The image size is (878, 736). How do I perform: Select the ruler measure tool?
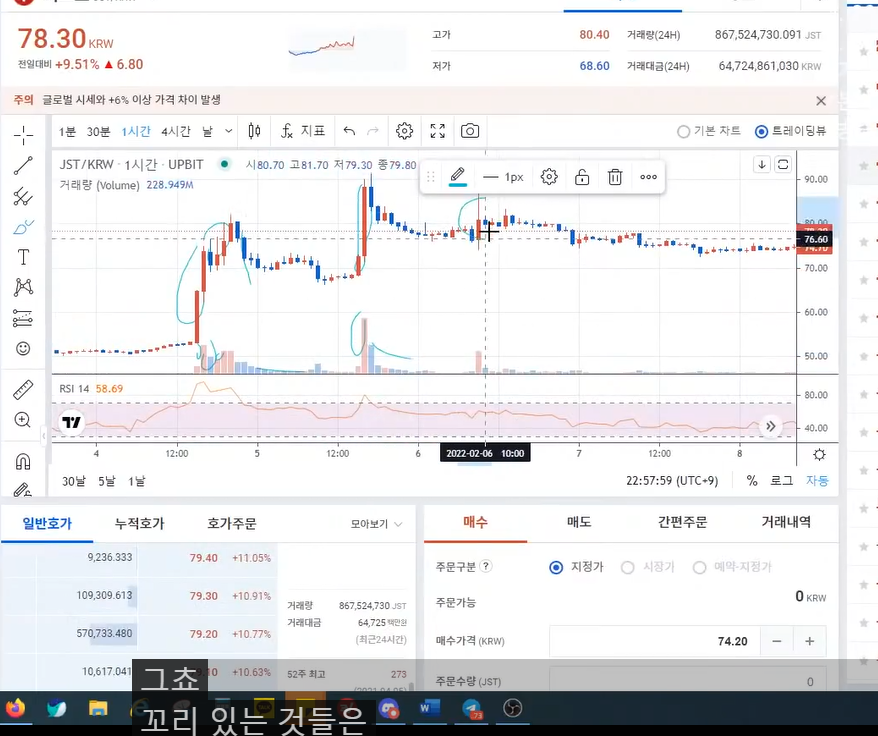coord(23,390)
